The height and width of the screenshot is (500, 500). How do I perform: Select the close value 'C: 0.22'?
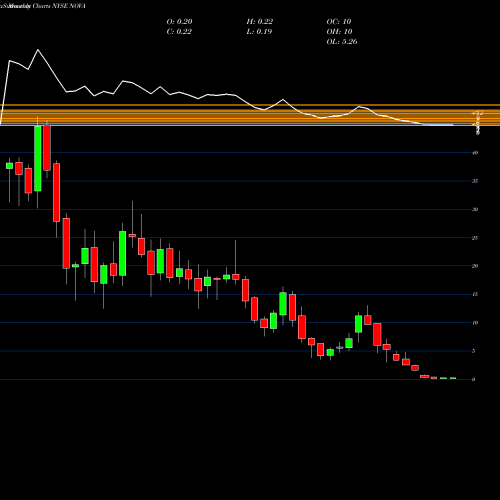tap(179, 32)
